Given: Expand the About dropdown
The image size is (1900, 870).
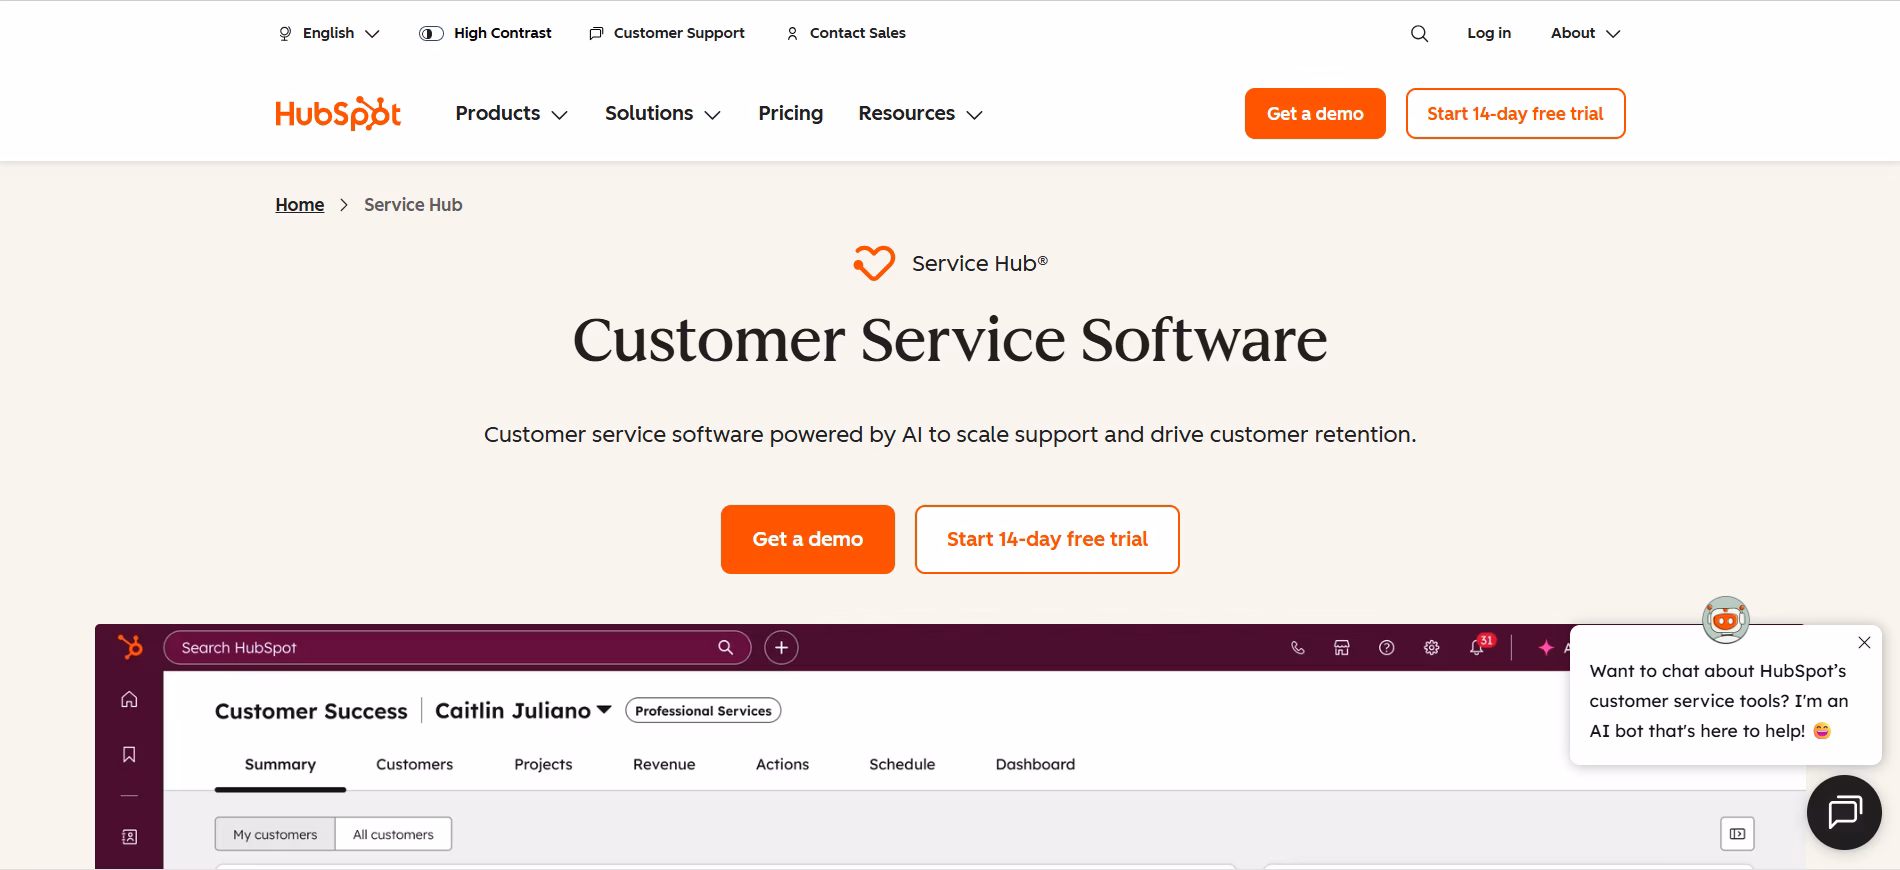Looking at the screenshot, I should click(x=1585, y=33).
